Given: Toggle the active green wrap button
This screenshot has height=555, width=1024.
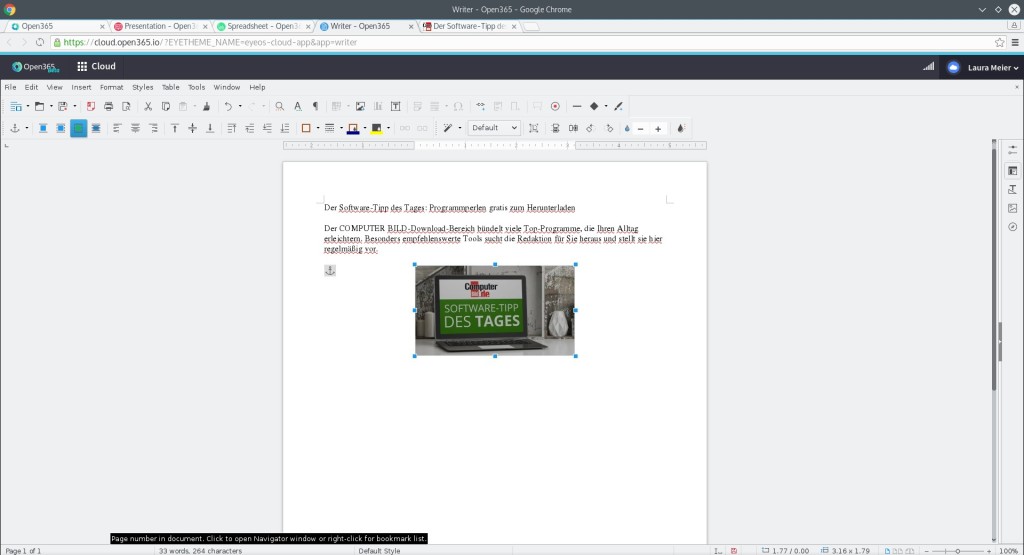Looking at the screenshot, I should click(78, 128).
